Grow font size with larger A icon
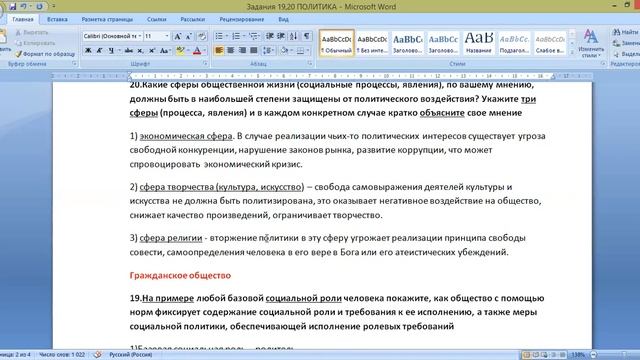 [178, 37]
